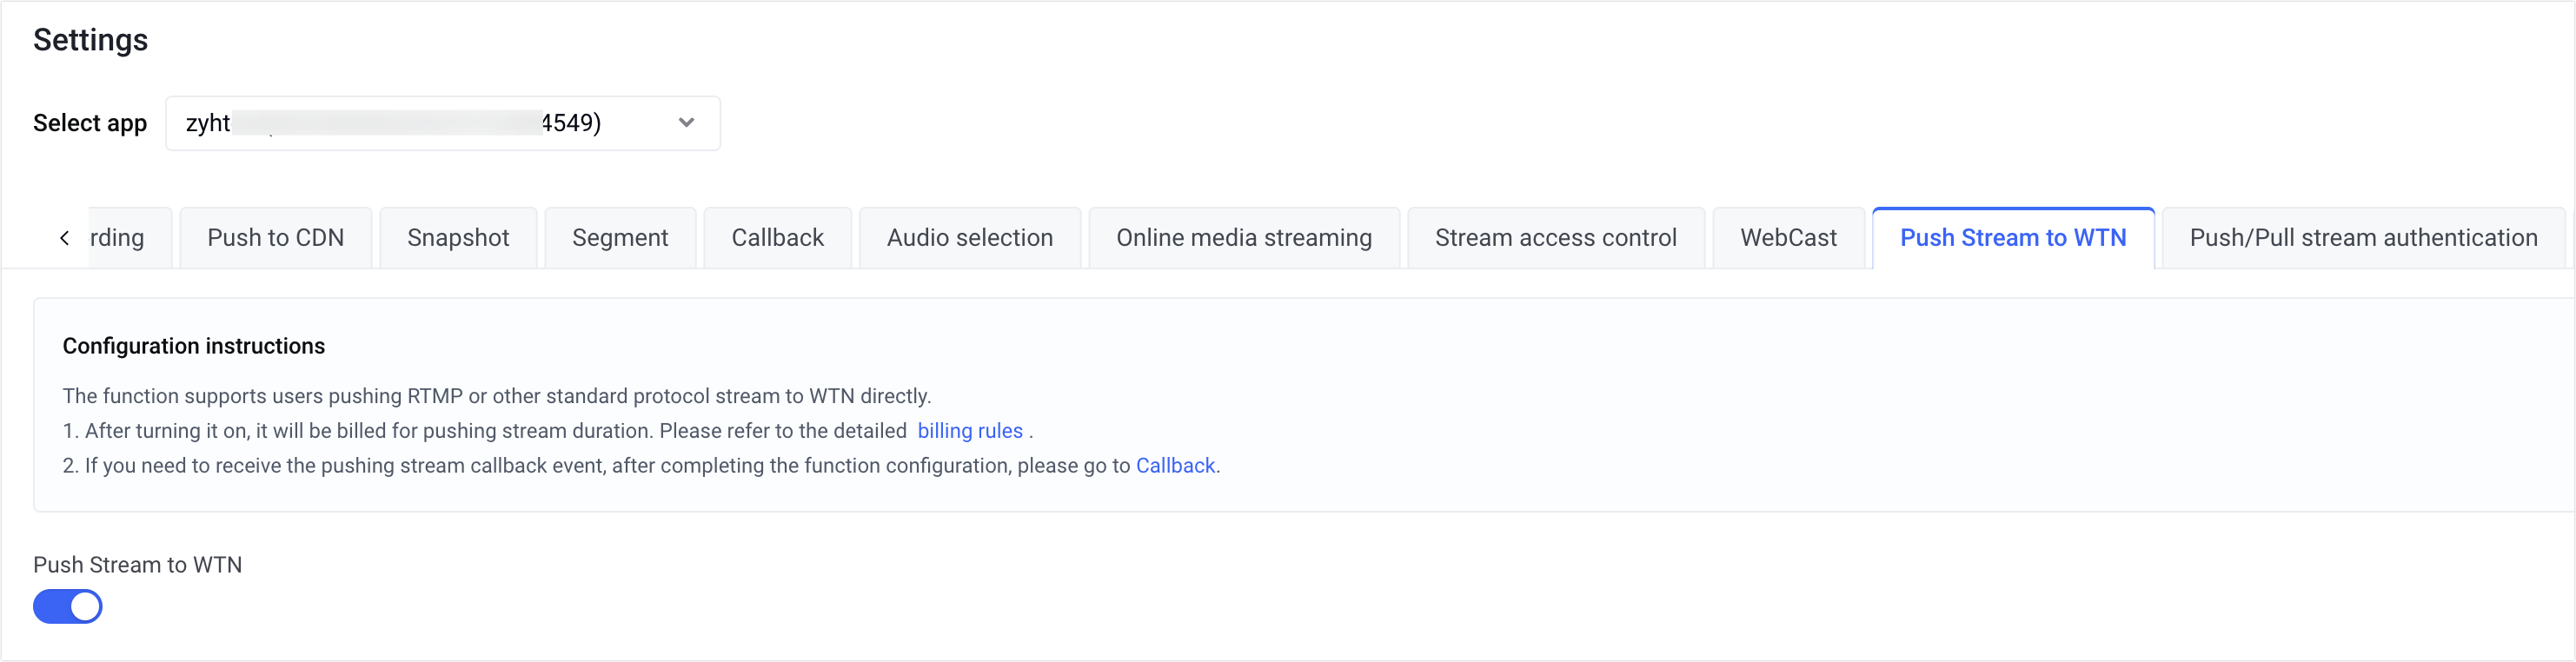Click the Settings page heading
2576x662 pixels.
[90, 40]
